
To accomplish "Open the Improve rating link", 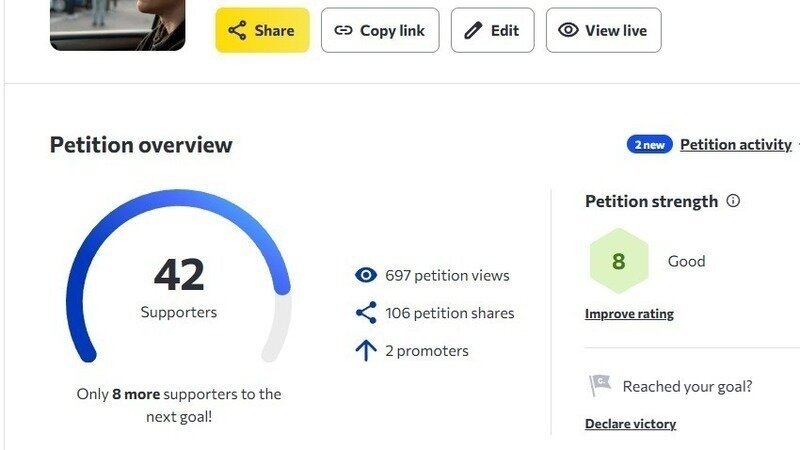I will click(x=629, y=313).
